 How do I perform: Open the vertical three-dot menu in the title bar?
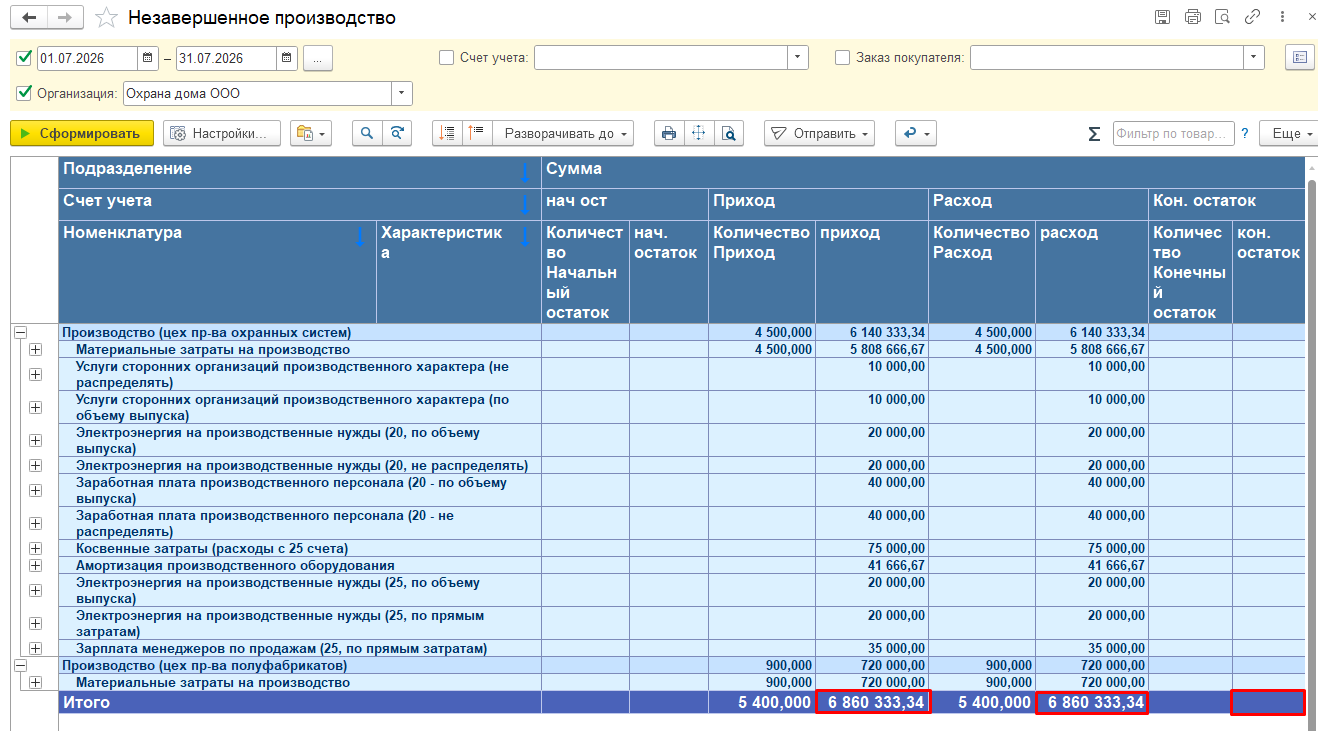click(1283, 17)
